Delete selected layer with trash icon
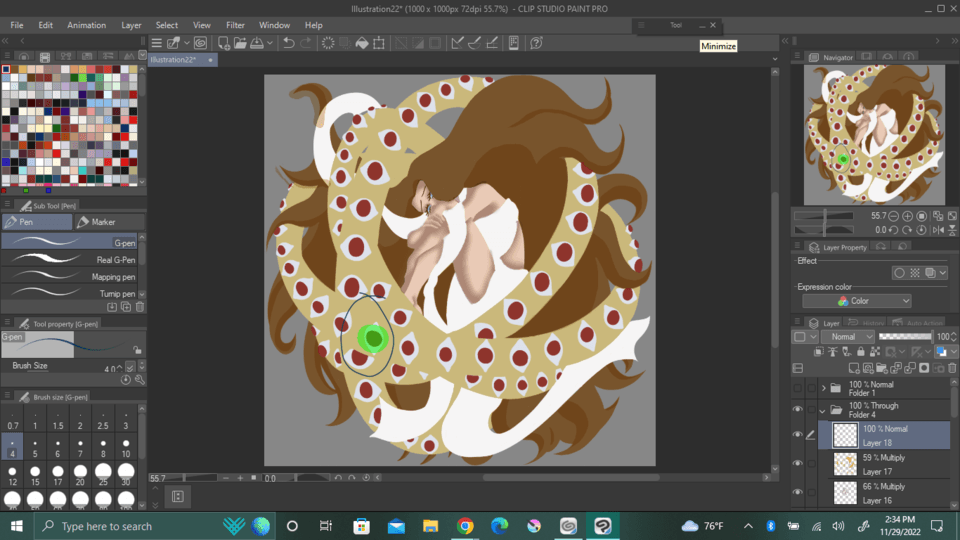The image size is (960, 540). coord(952,368)
